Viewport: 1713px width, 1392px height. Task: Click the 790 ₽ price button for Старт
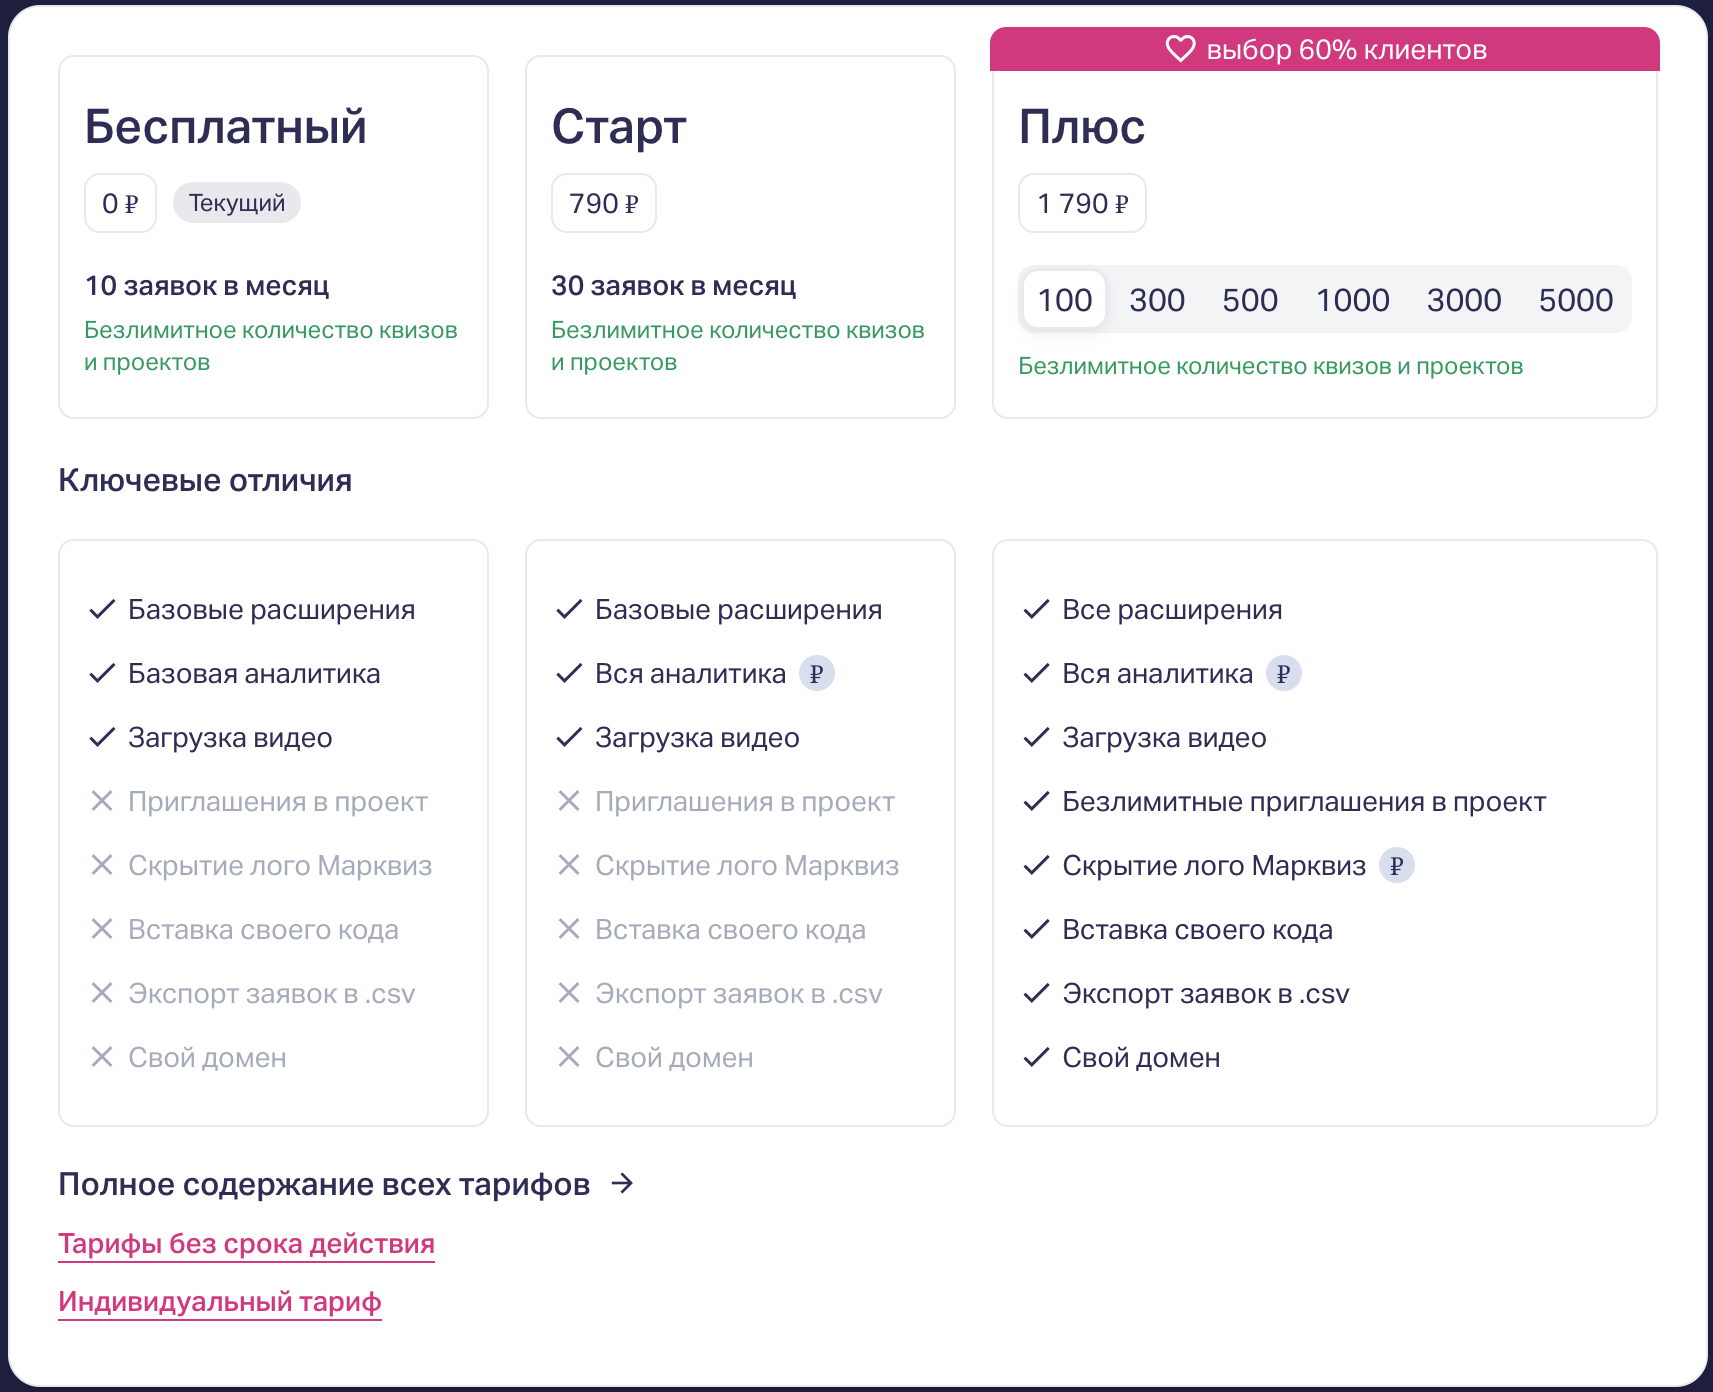(x=604, y=204)
